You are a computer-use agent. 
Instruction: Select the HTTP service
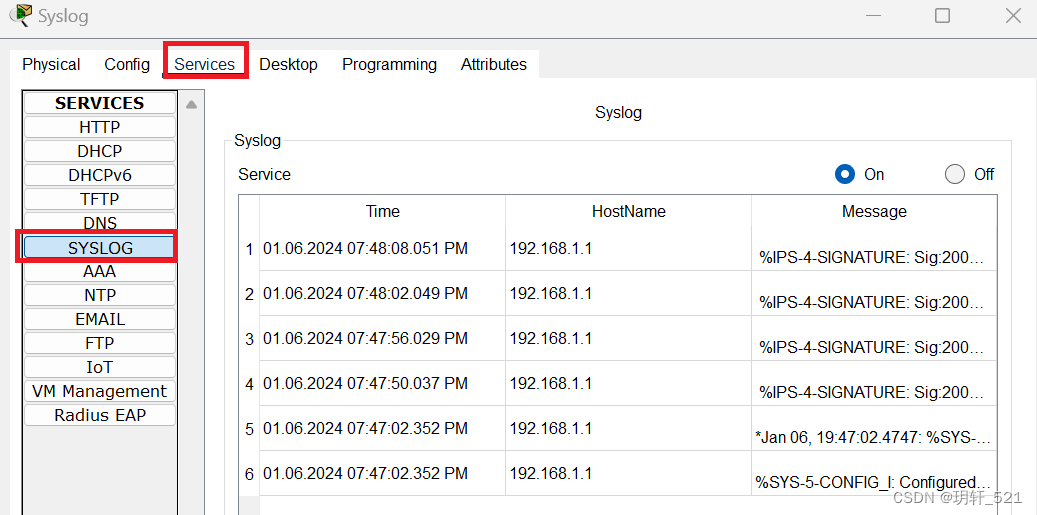point(100,127)
